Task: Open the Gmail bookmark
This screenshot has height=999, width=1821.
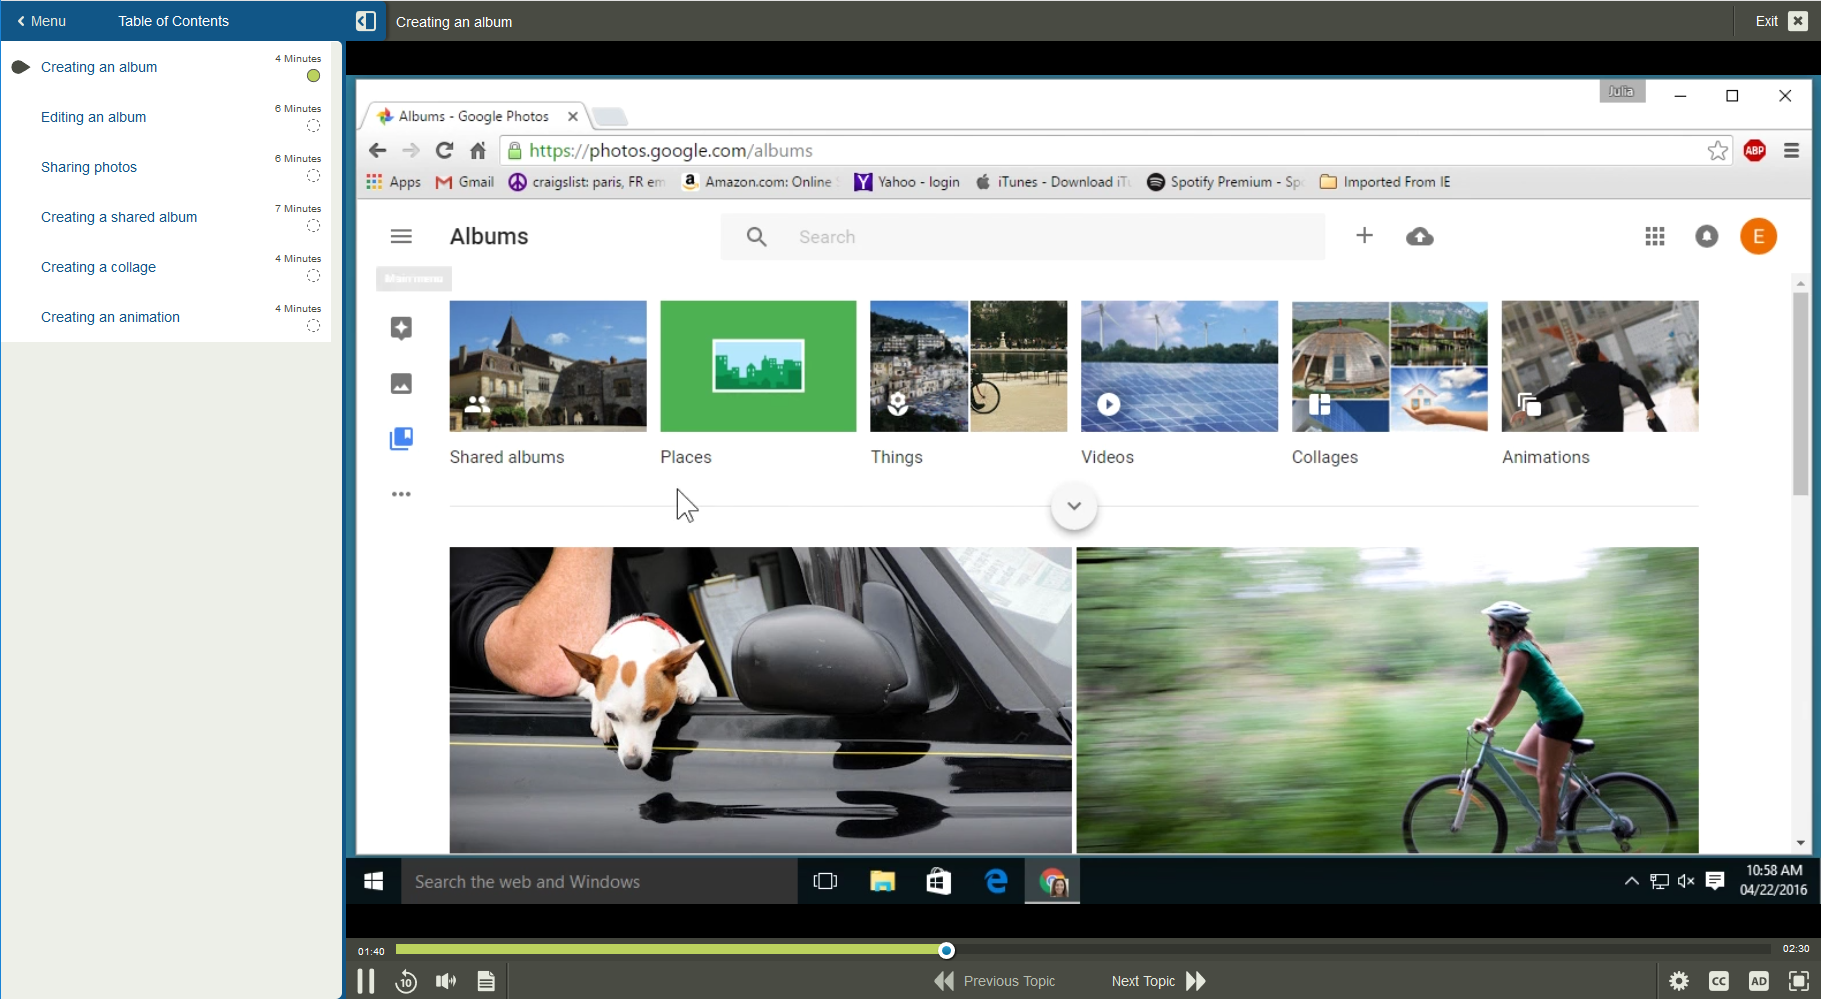Action: 464,181
